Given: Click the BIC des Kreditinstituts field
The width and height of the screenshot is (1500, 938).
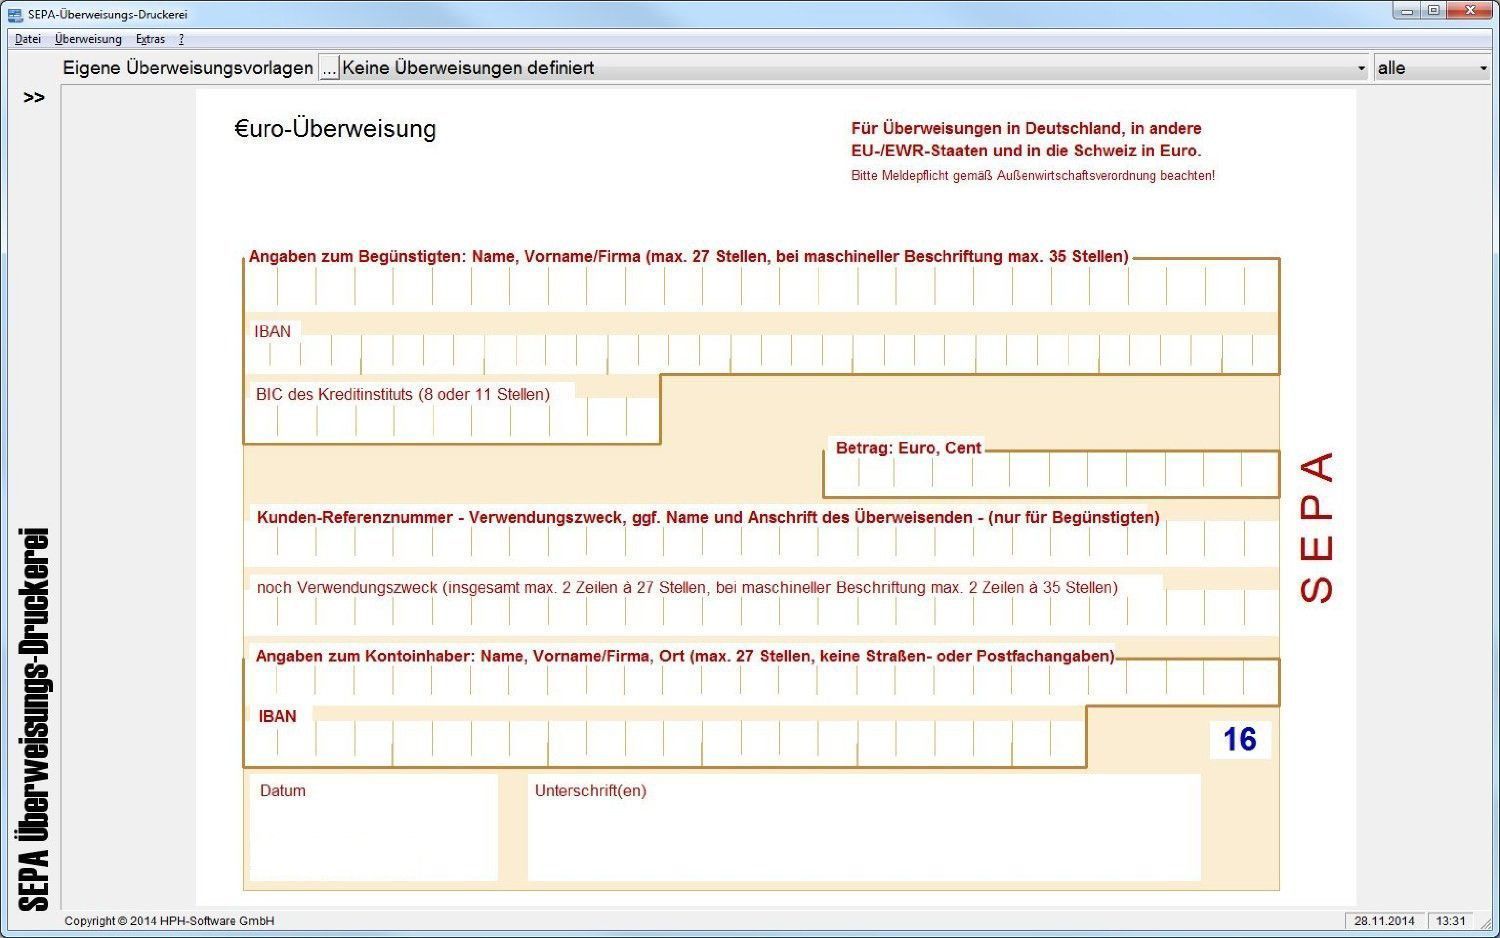Looking at the screenshot, I should (450, 421).
